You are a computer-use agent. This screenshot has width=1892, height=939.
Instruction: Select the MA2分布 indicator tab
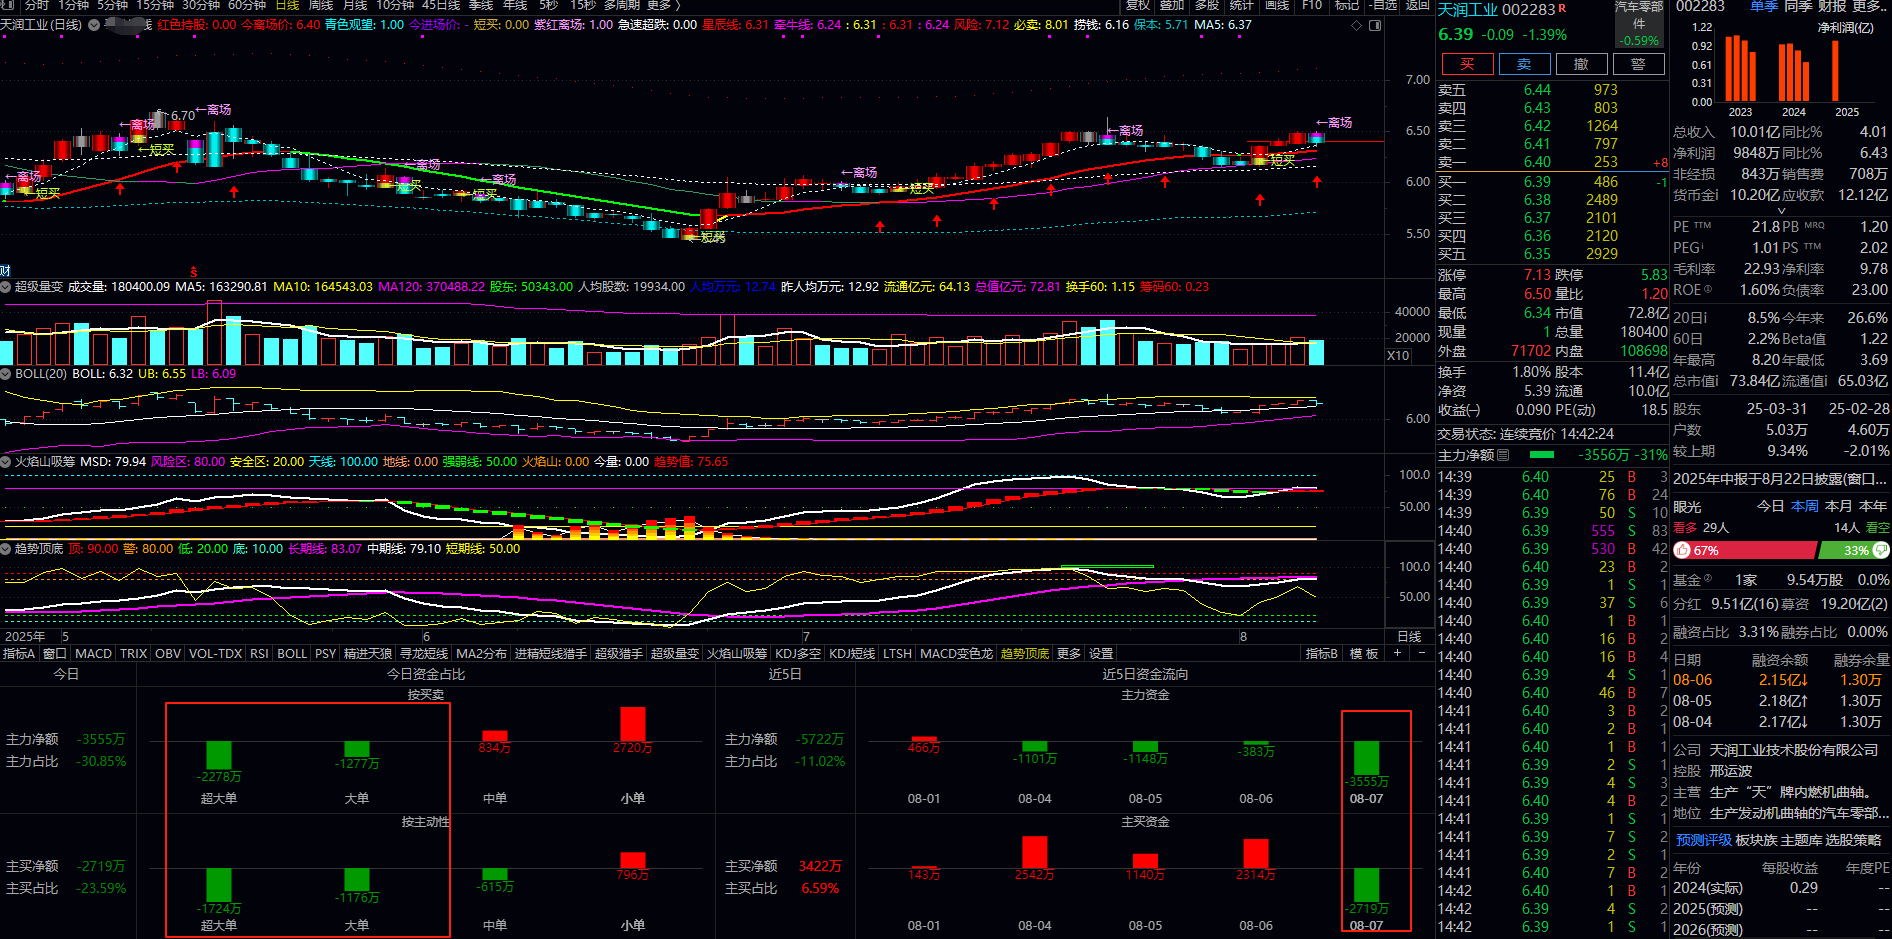coord(481,653)
